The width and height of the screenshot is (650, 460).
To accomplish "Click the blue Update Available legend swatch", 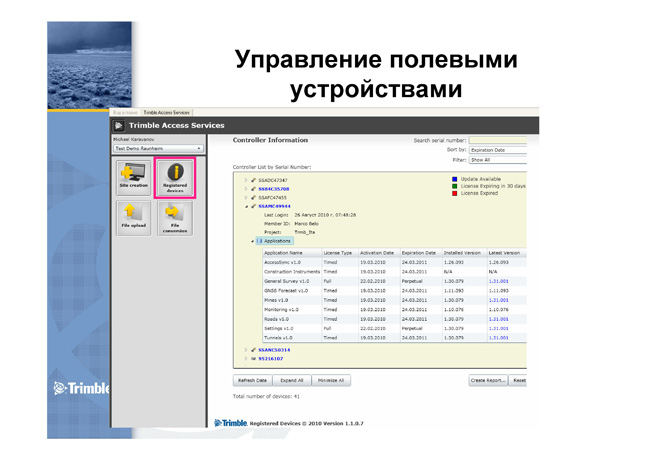I will tap(454, 179).
